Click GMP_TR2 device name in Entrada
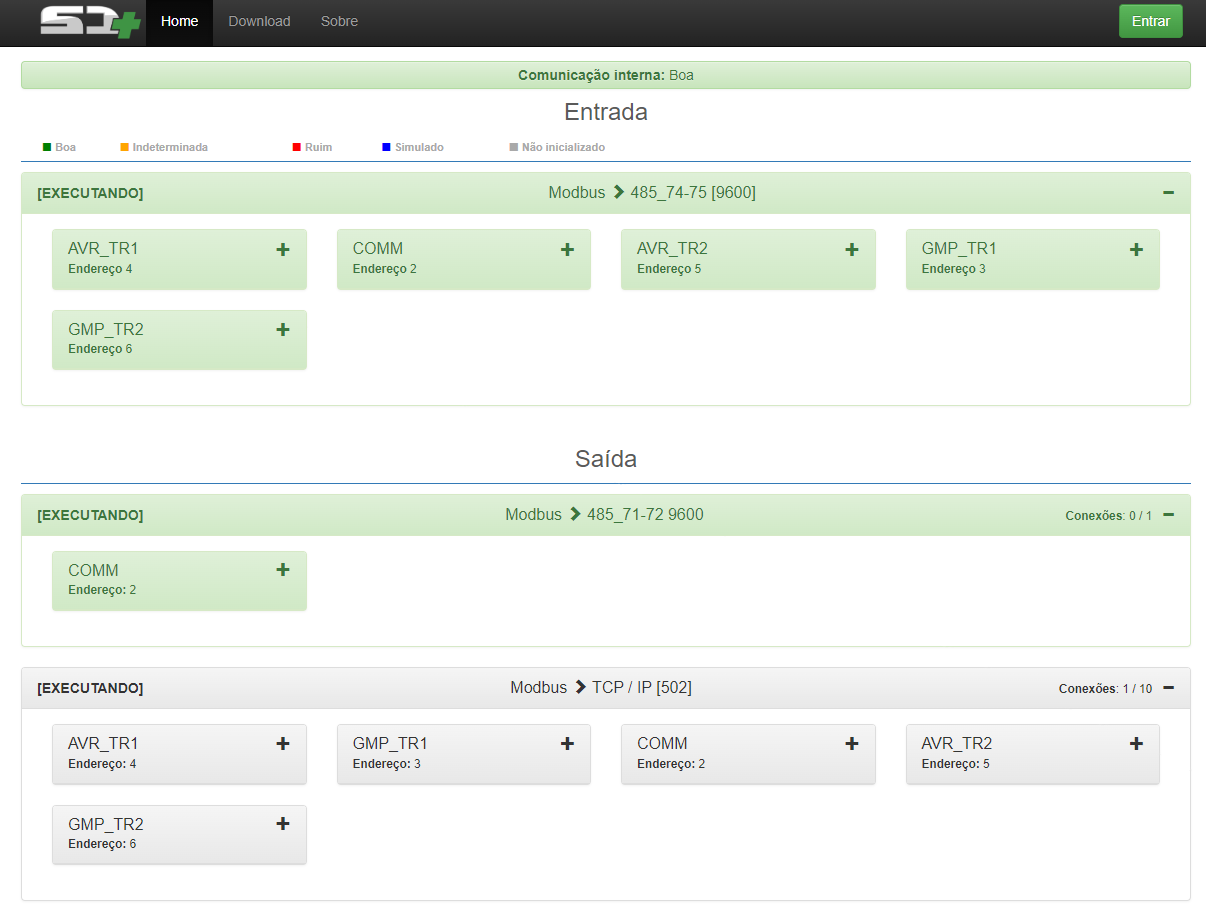This screenshot has height=918, width=1206. point(106,329)
